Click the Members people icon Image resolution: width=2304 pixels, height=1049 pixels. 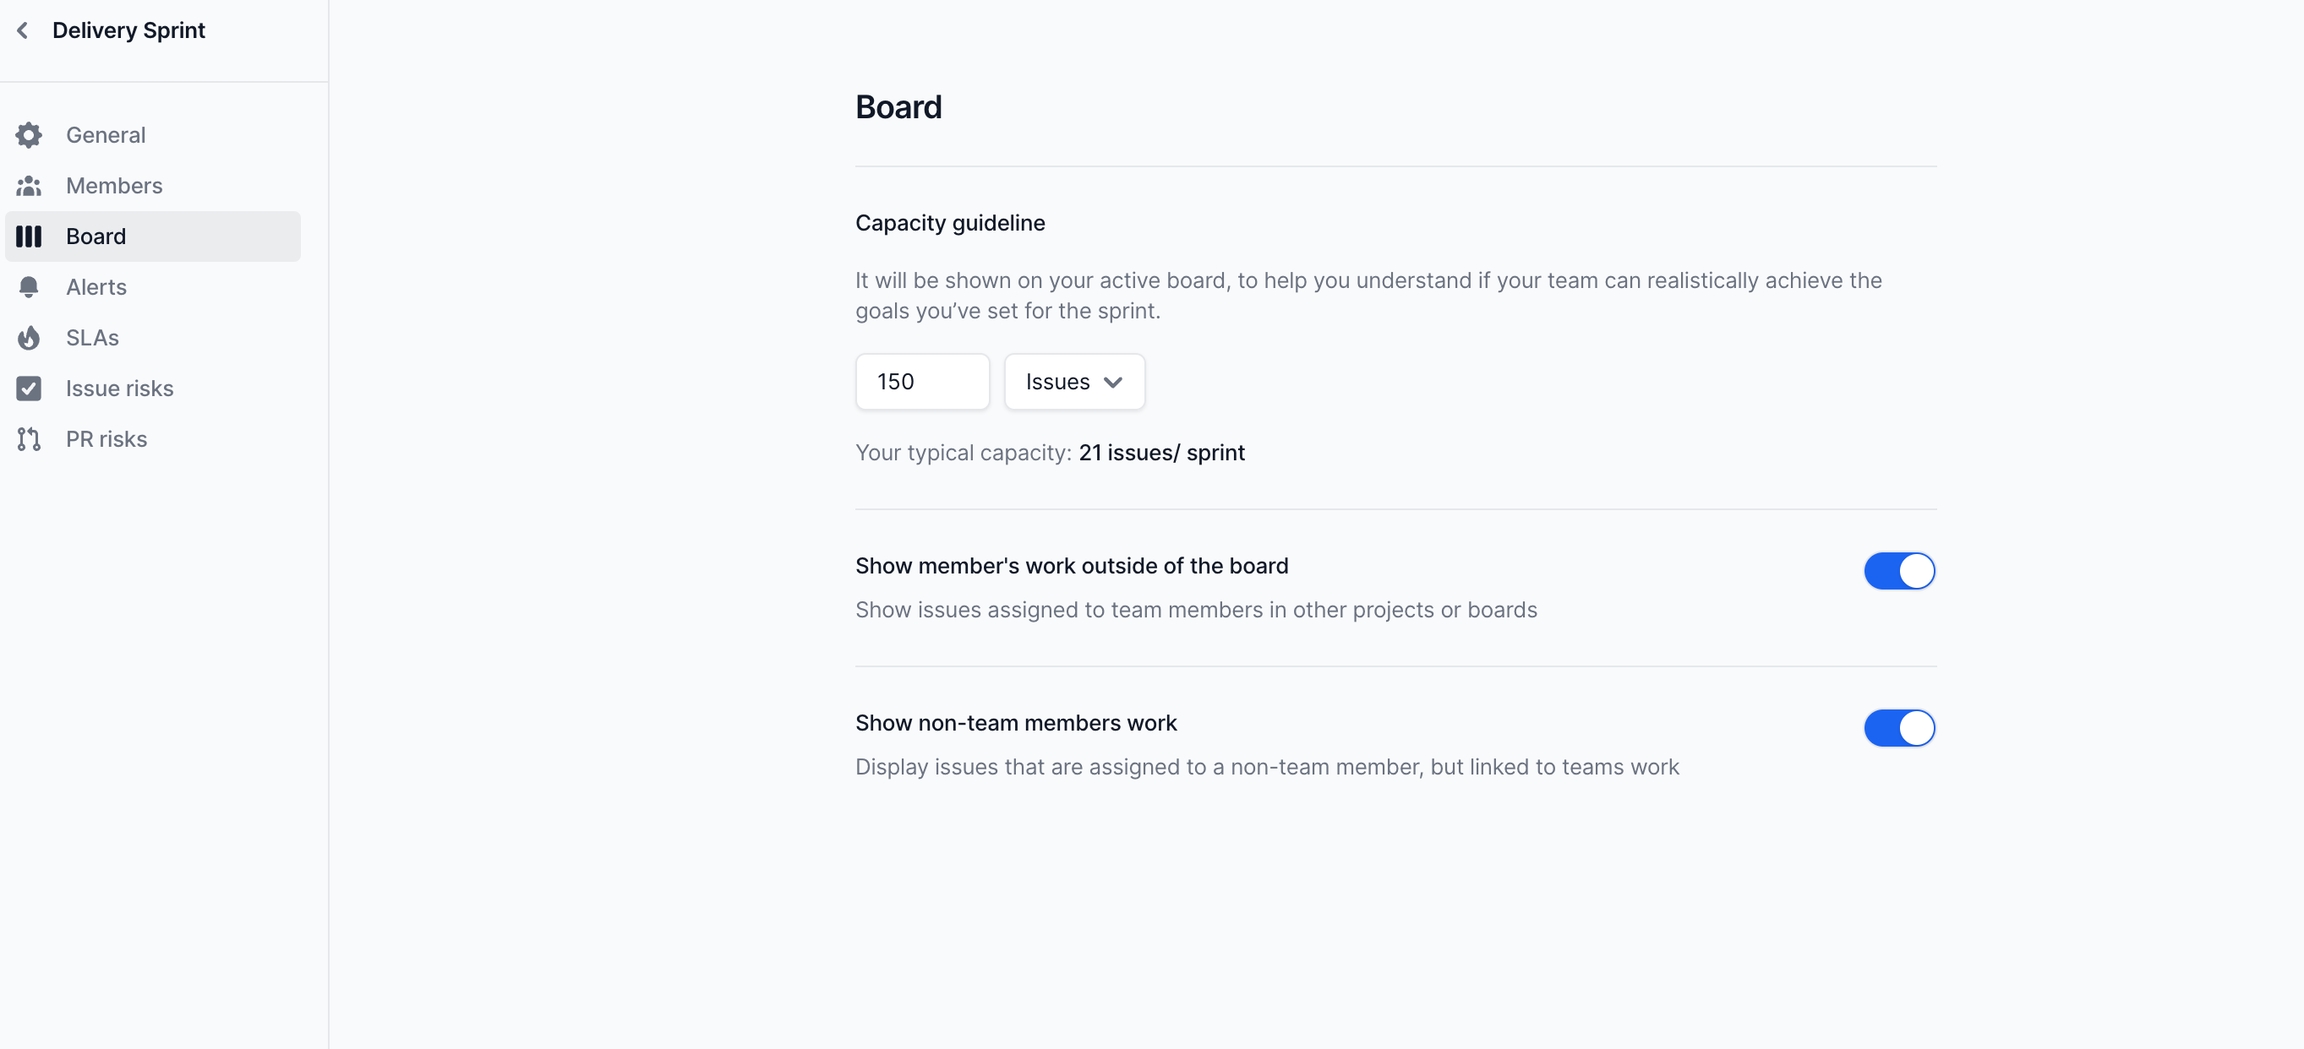[x=29, y=186]
